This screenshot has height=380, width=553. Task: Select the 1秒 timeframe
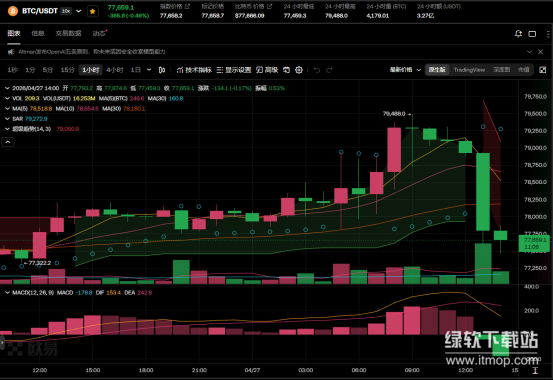point(12,70)
